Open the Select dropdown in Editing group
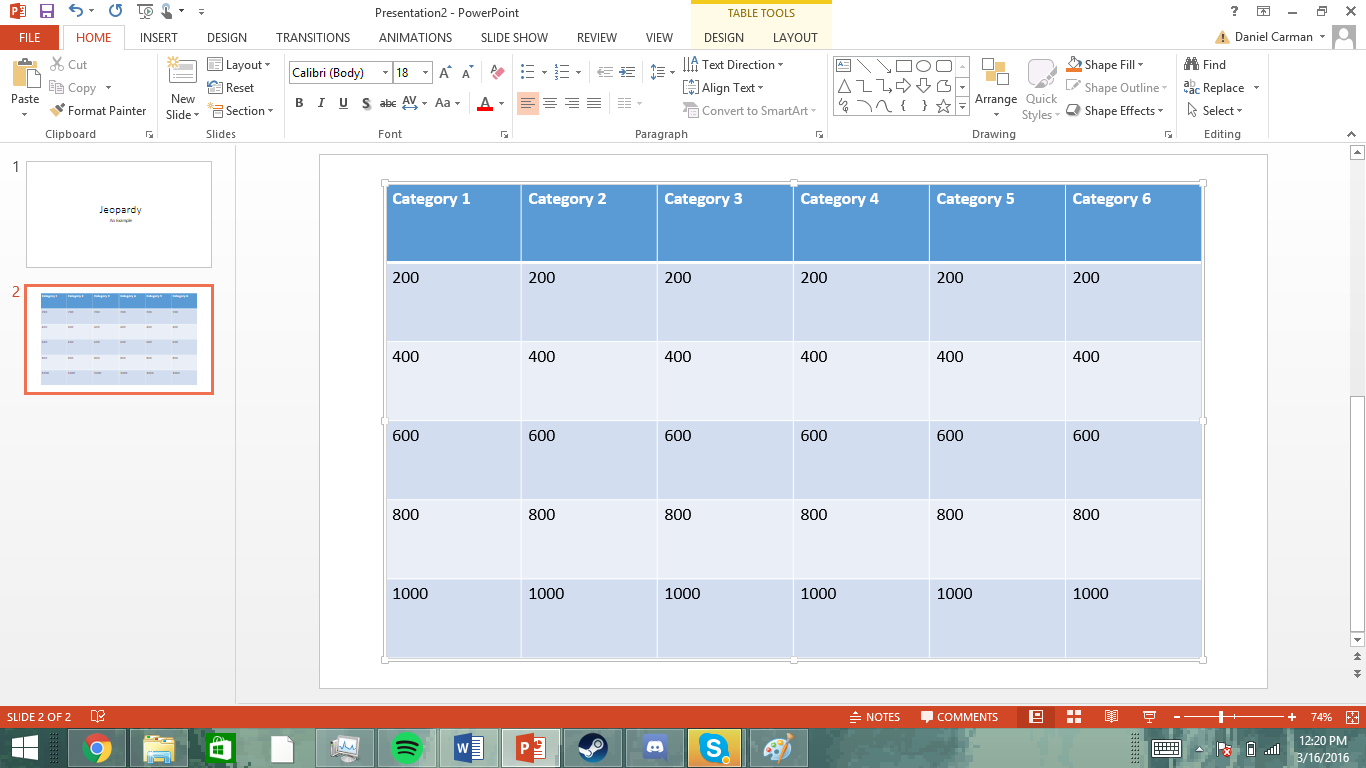The width and height of the screenshot is (1366, 768). pos(1215,111)
